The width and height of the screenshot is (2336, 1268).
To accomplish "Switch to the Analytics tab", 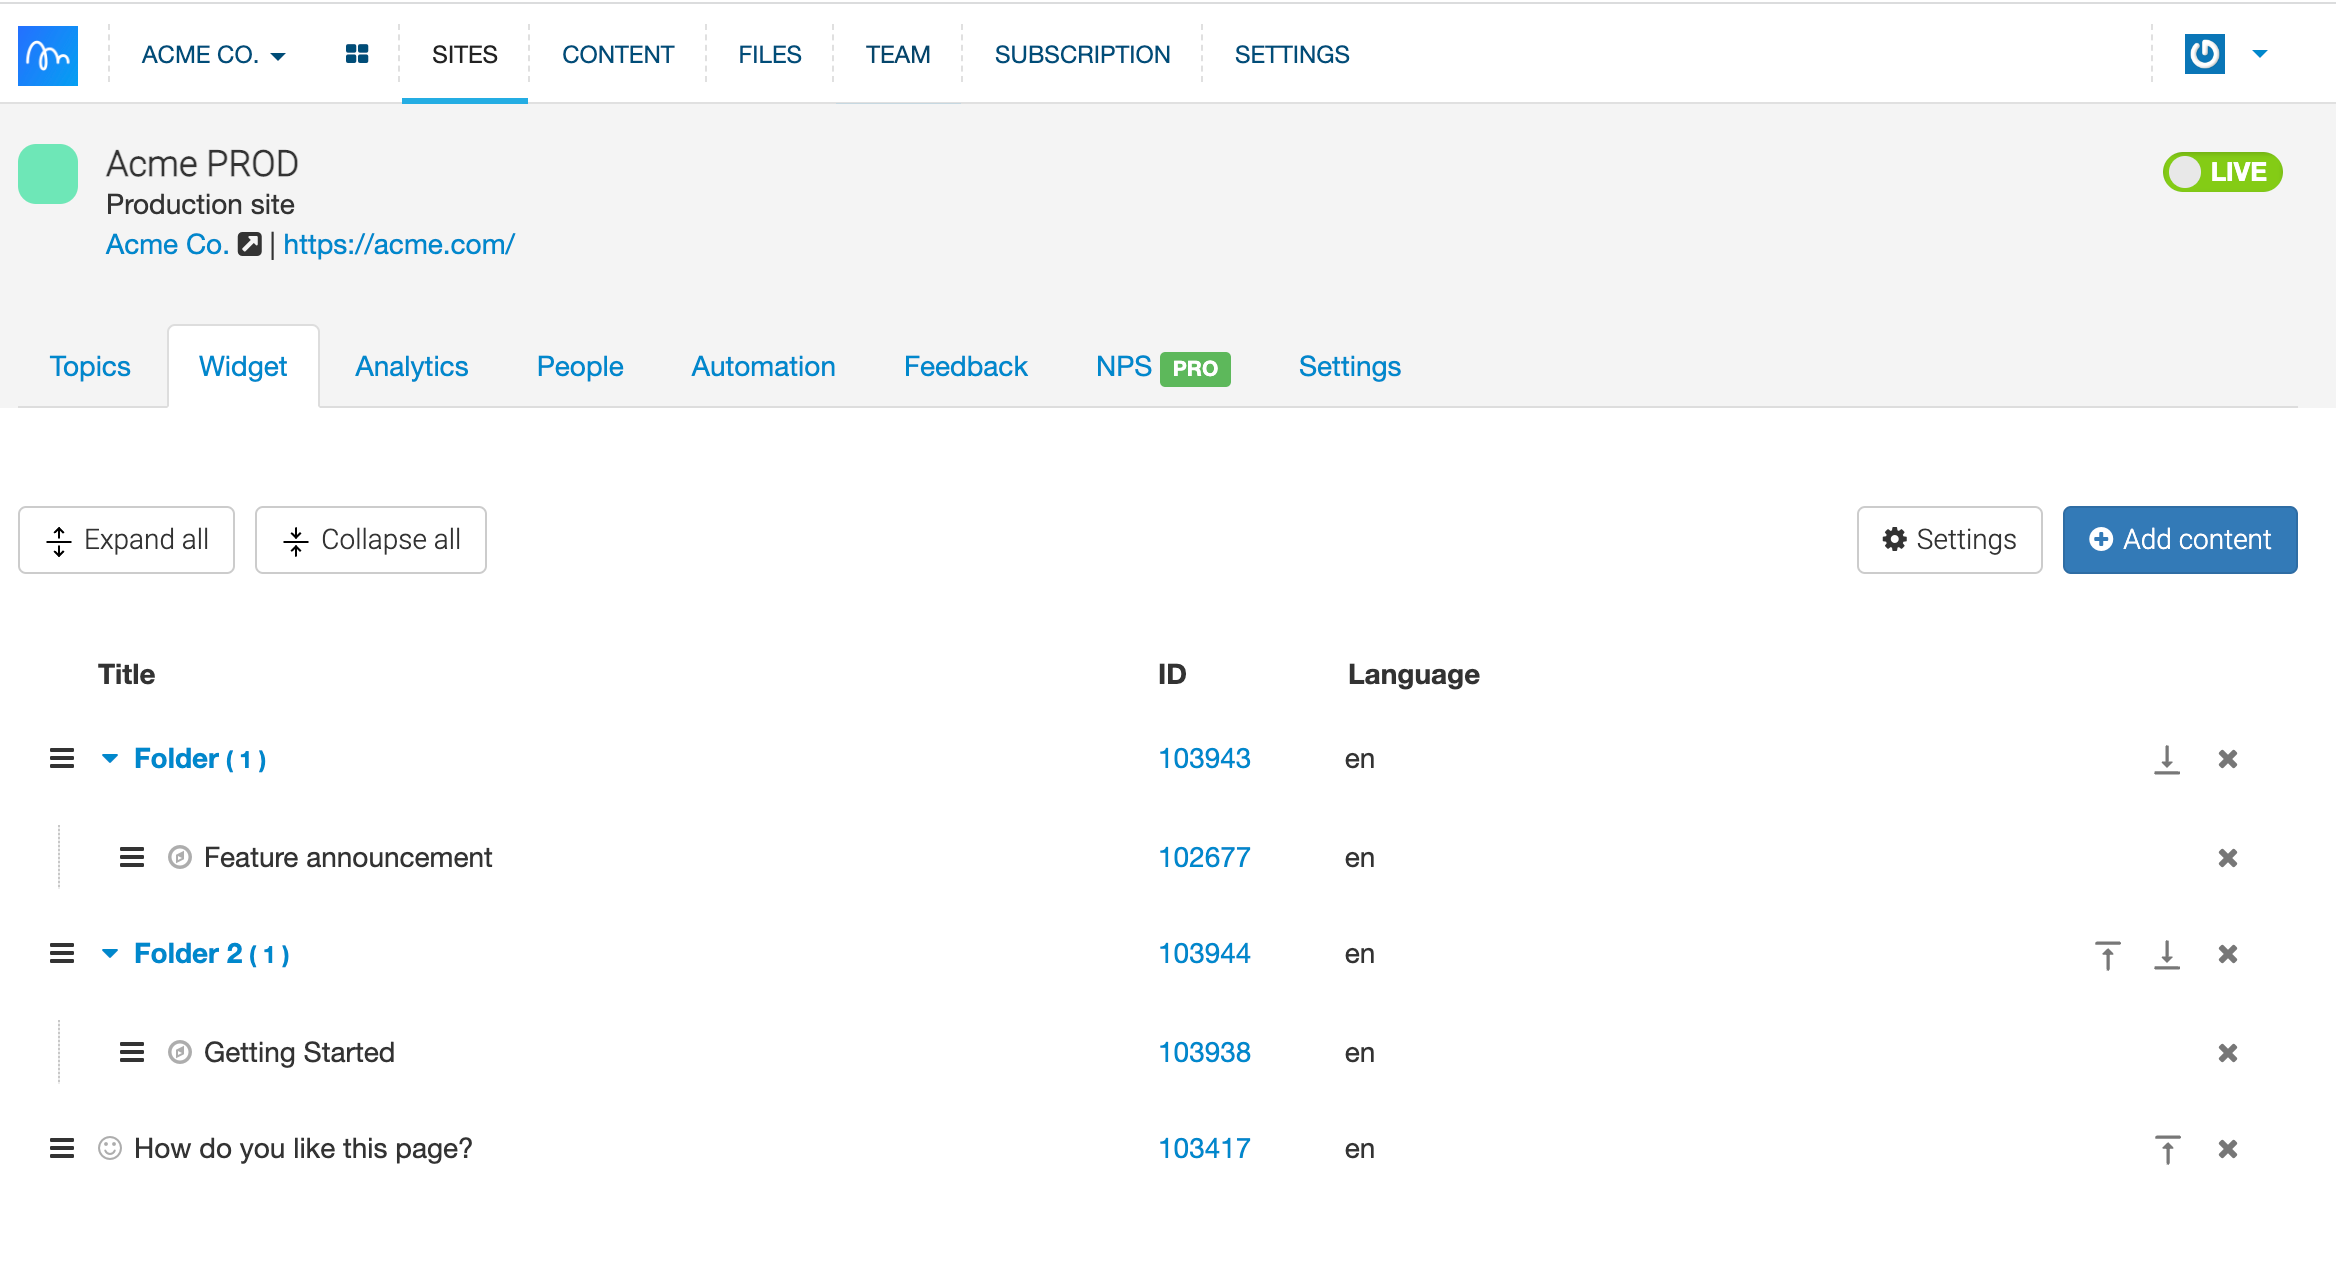I will click(411, 366).
